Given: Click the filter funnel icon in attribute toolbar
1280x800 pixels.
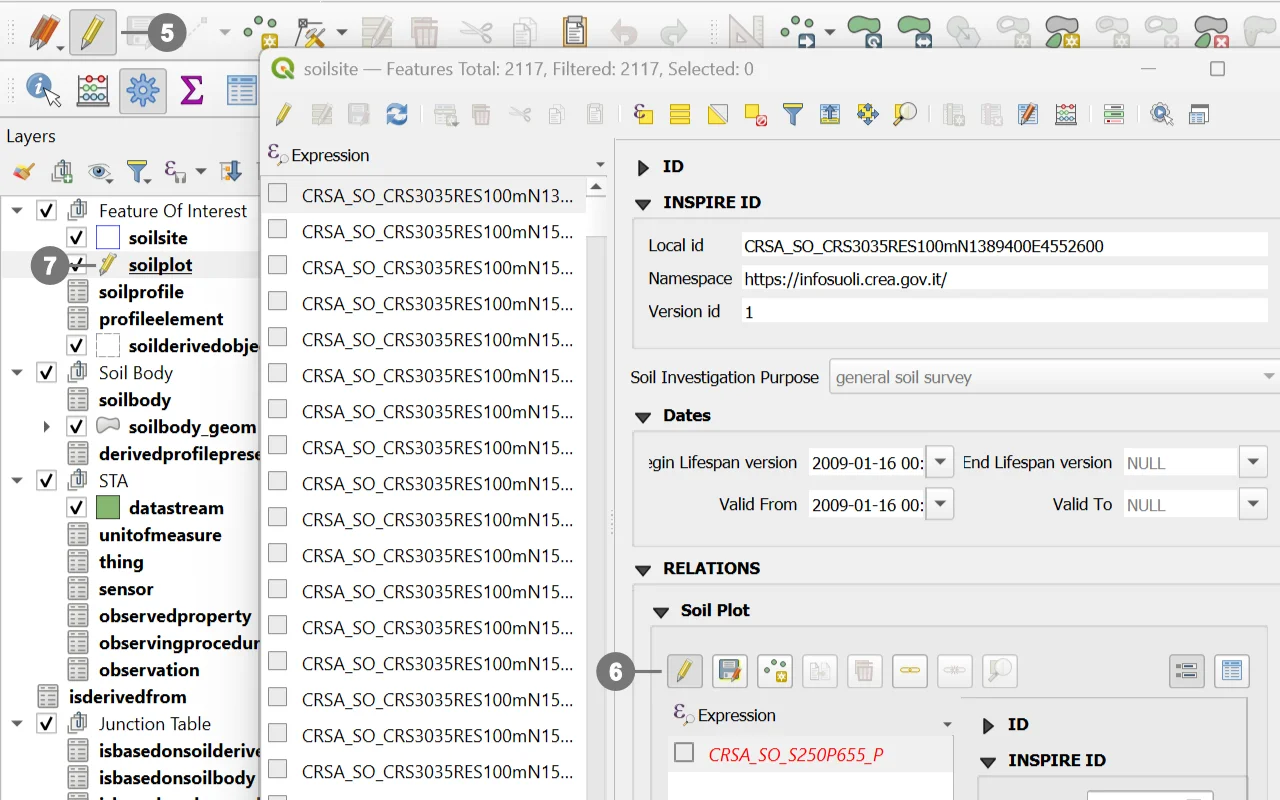Looking at the screenshot, I should click(792, 115).
